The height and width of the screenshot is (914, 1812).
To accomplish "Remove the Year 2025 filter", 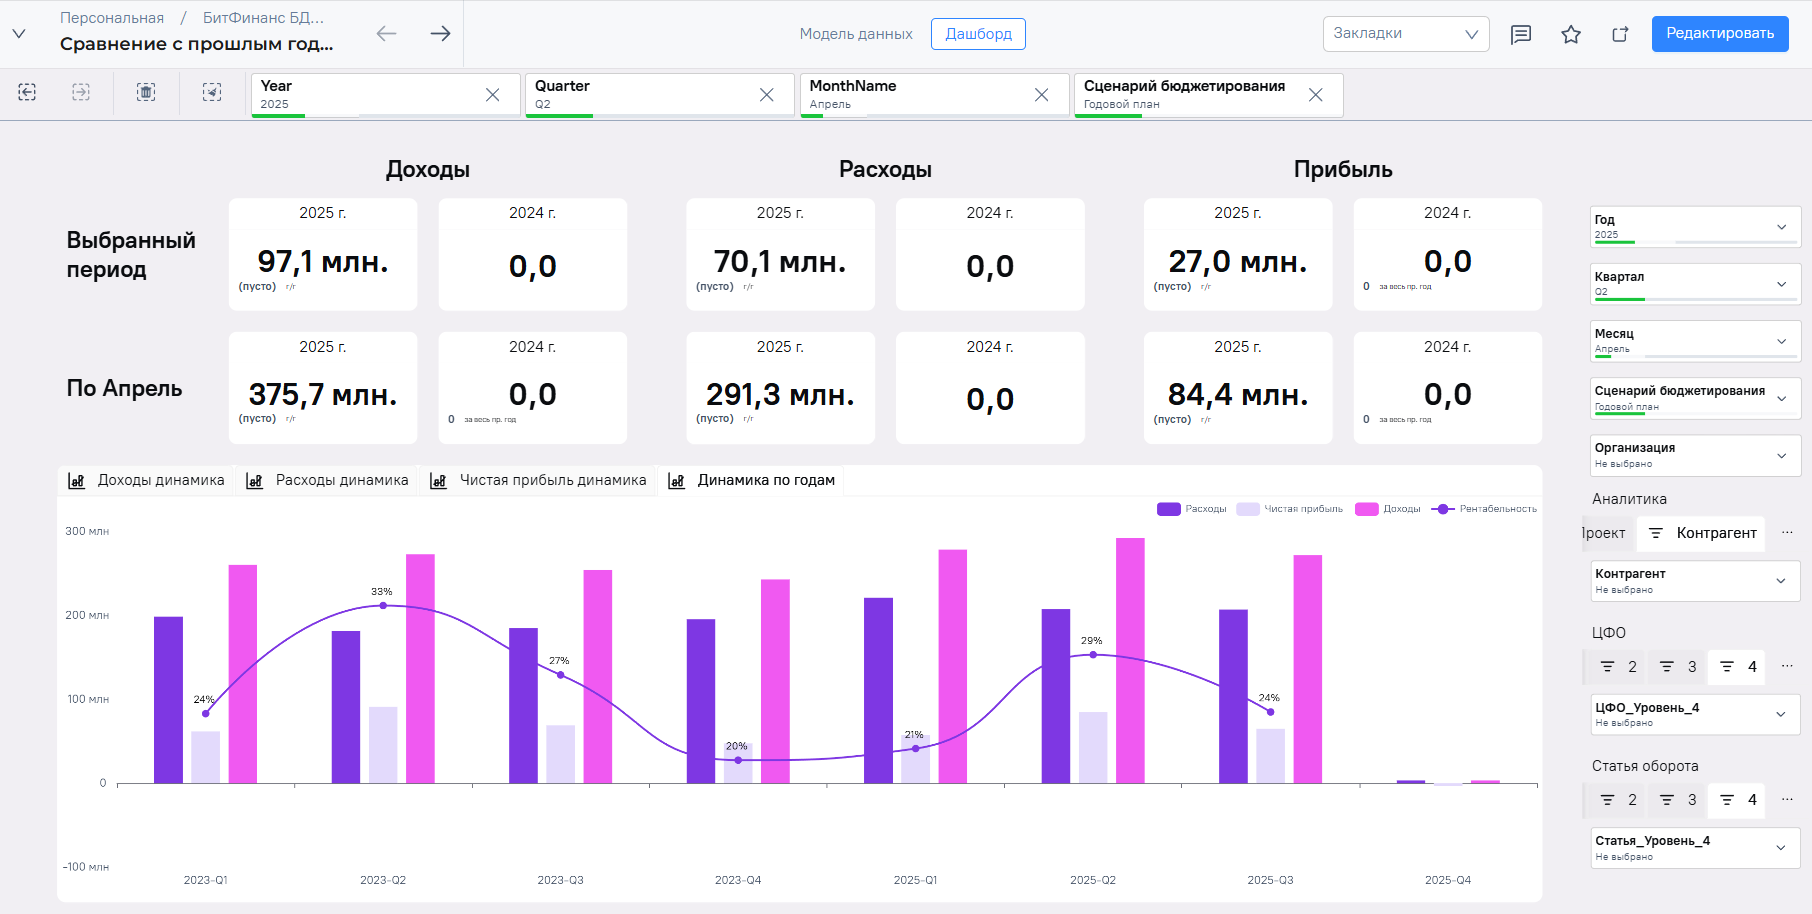I will 493,95.
